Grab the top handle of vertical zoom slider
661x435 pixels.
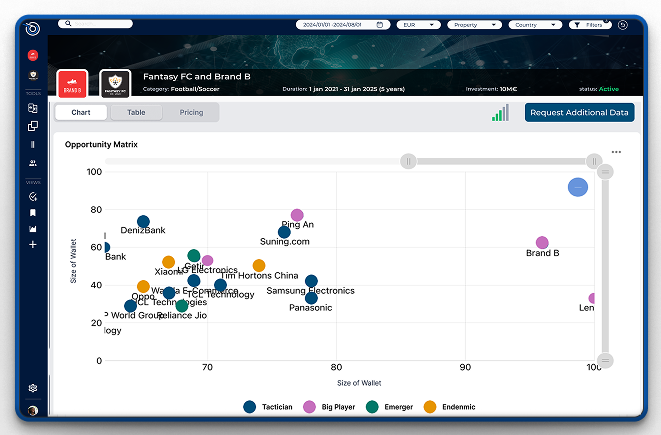[605, 172]
